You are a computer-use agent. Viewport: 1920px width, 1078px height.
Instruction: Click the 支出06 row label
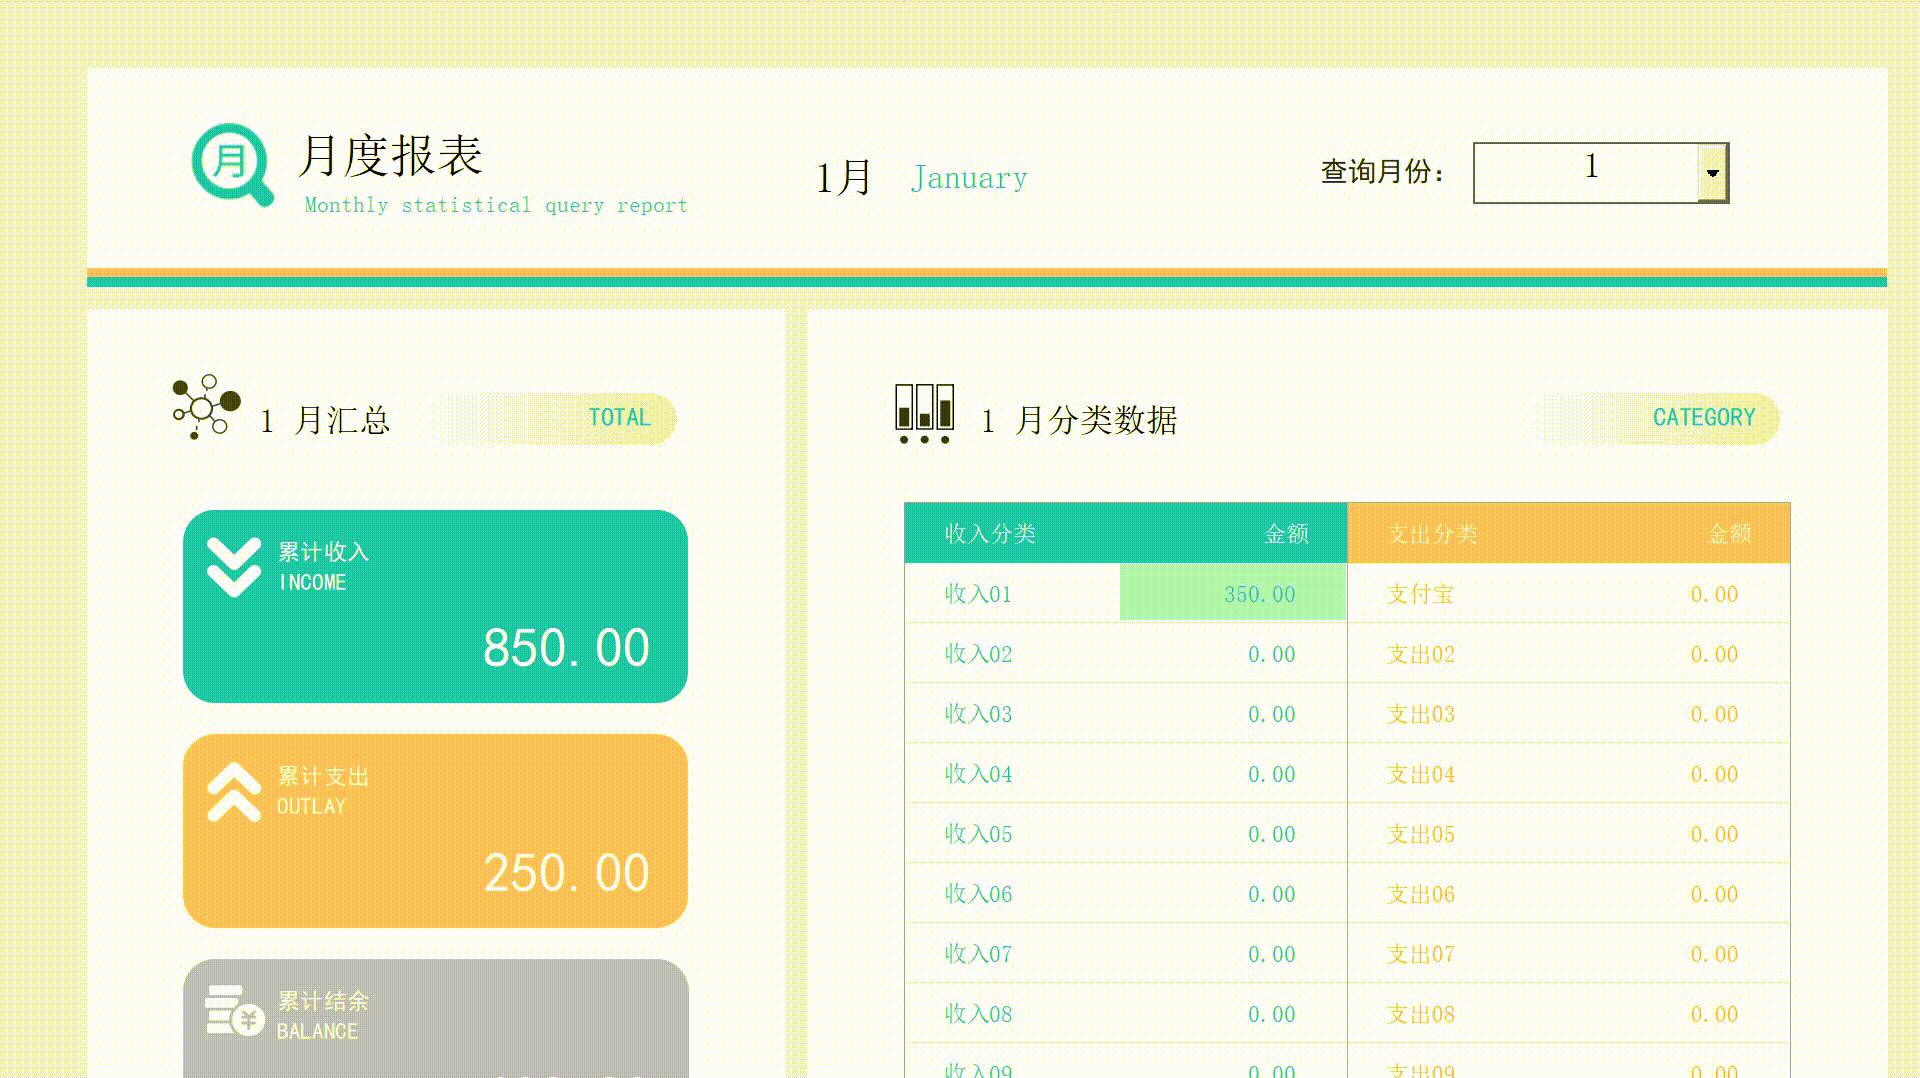(1420, 894)
